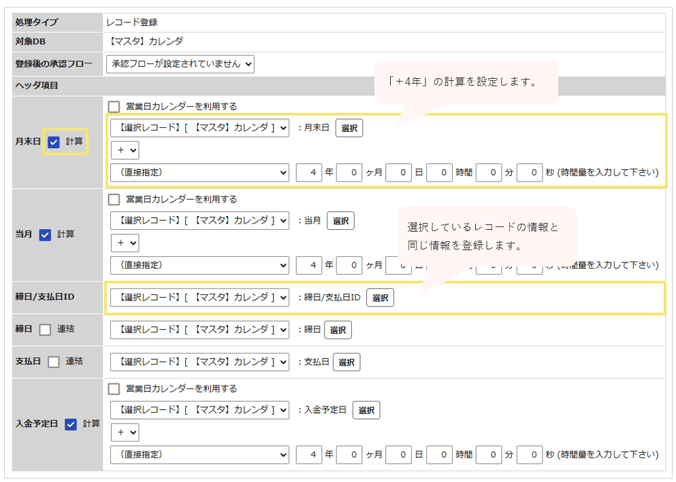Screen dimensions: 676x482
Task: Click the 月末日 時間 input field
Action: click(439, 172)
